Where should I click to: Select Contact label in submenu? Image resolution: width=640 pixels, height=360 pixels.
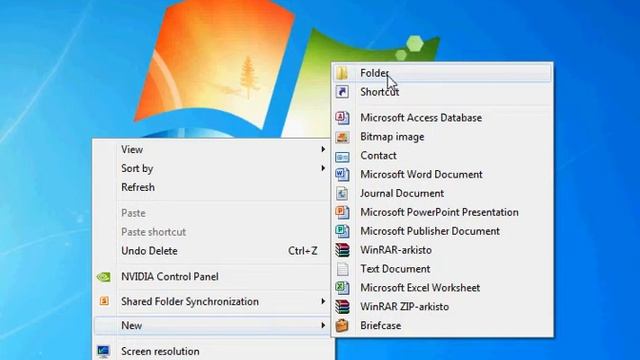point(378,156)
